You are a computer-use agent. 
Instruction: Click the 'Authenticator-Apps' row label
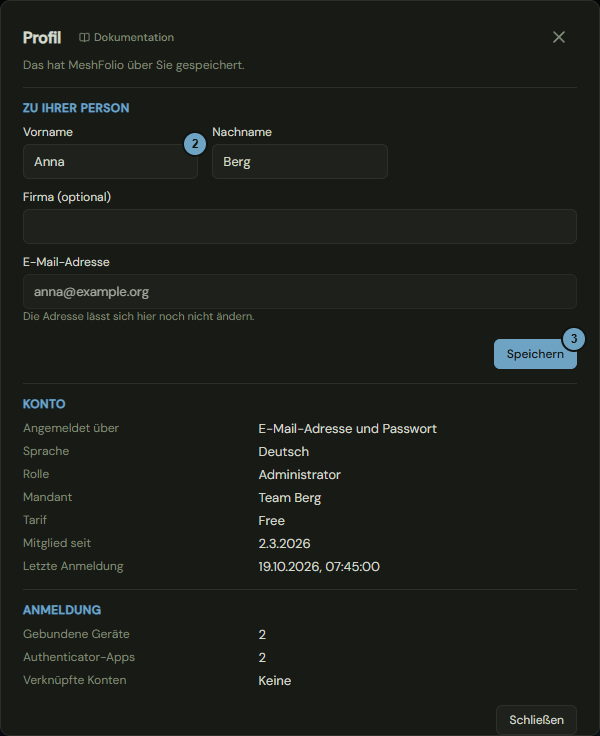79,657
